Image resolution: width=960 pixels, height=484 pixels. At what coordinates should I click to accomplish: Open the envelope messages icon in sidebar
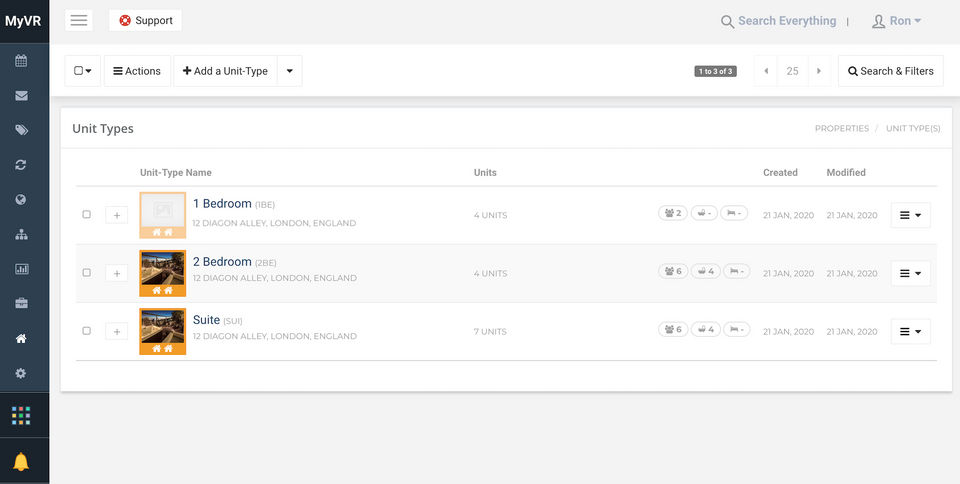[x=21, y=96]
